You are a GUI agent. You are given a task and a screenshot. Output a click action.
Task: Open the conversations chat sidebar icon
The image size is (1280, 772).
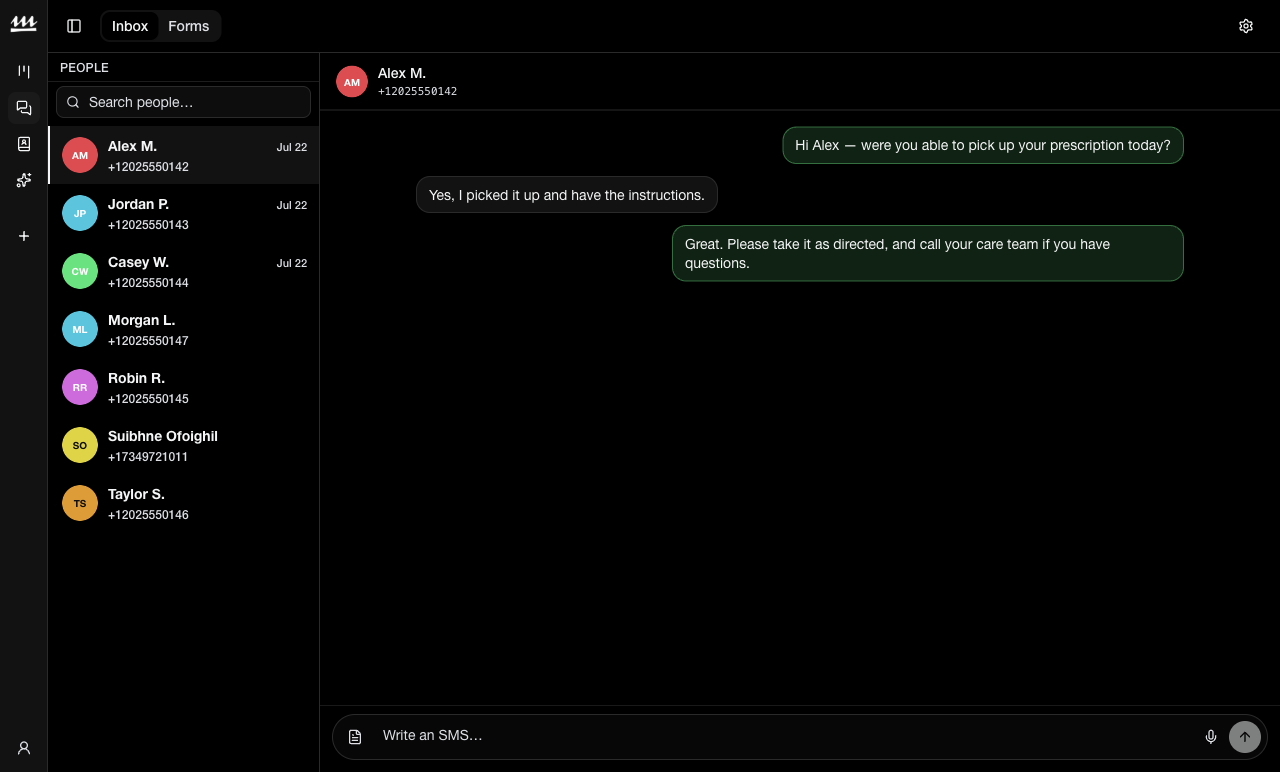point(24,108)
